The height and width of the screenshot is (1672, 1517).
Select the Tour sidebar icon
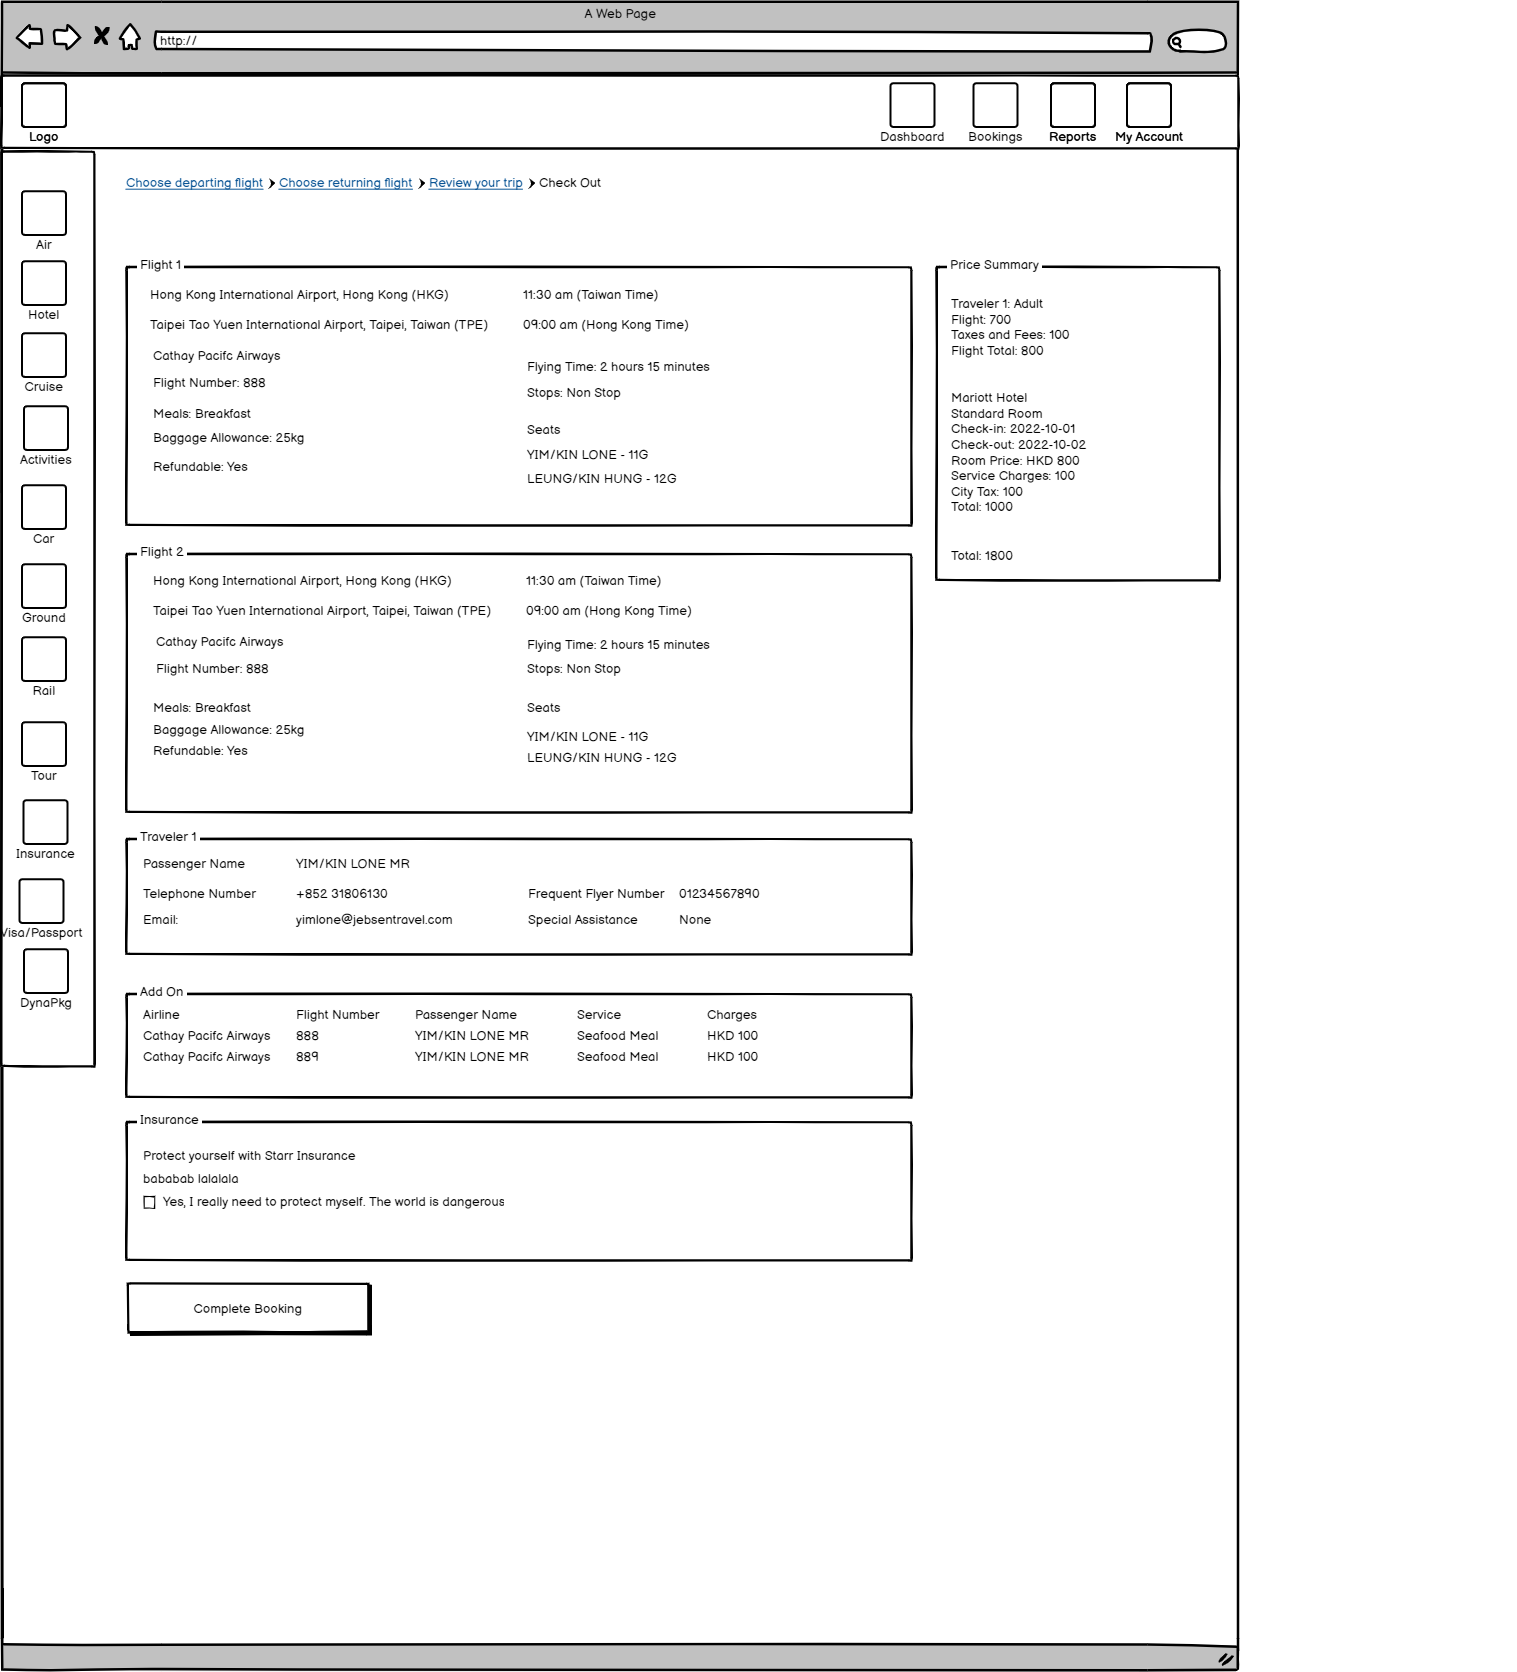(44, 744)
